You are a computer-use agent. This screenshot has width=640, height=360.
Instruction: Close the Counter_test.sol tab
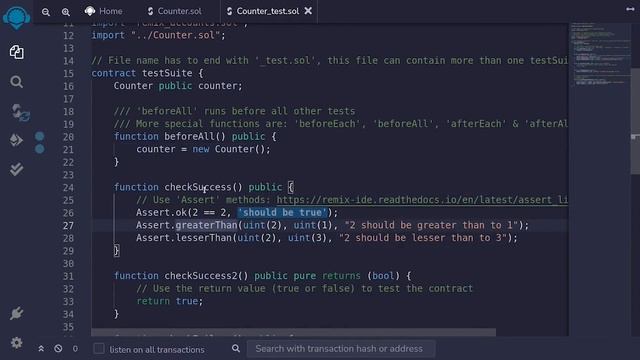click(308, 11)
